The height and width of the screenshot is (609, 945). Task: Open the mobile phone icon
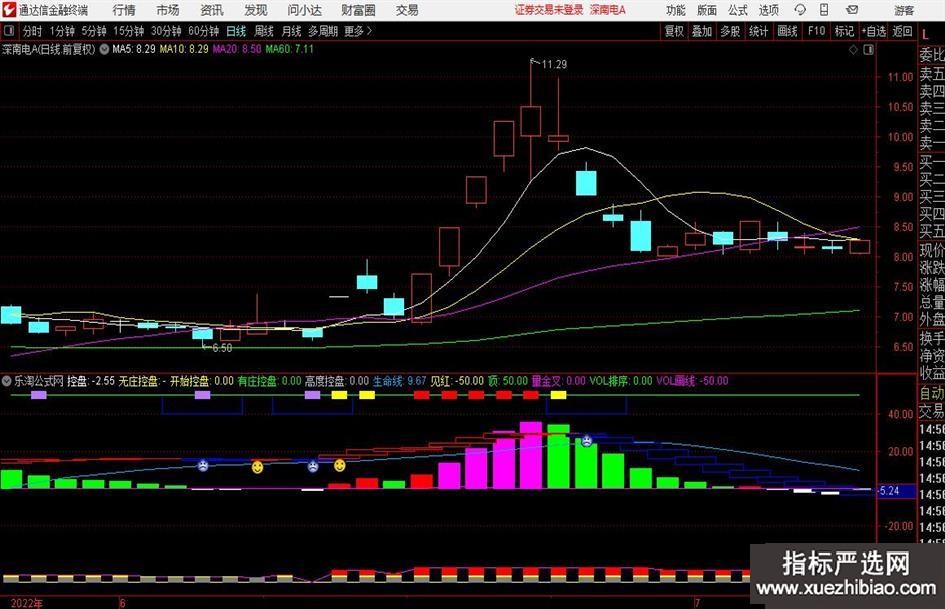824,10
